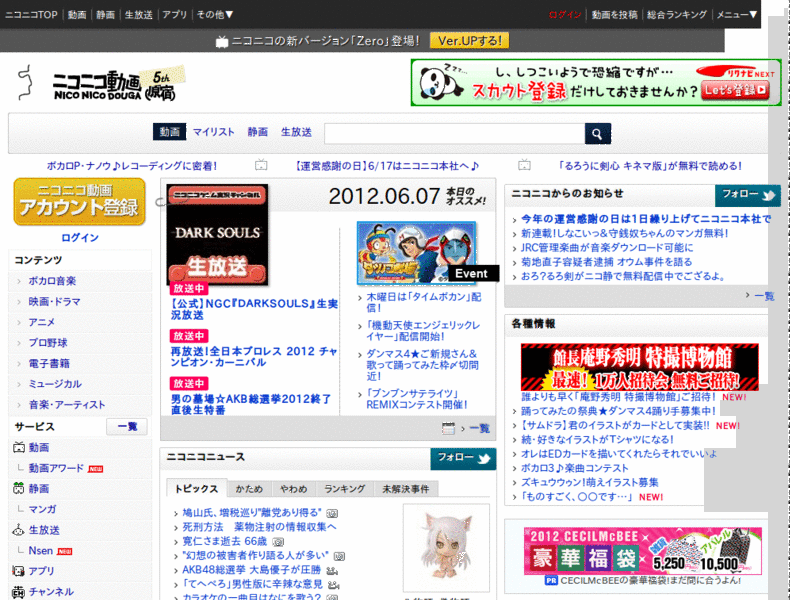Open ミュージカル in contents list
Screen dimensions: 800x600
[x=55, y=384]
